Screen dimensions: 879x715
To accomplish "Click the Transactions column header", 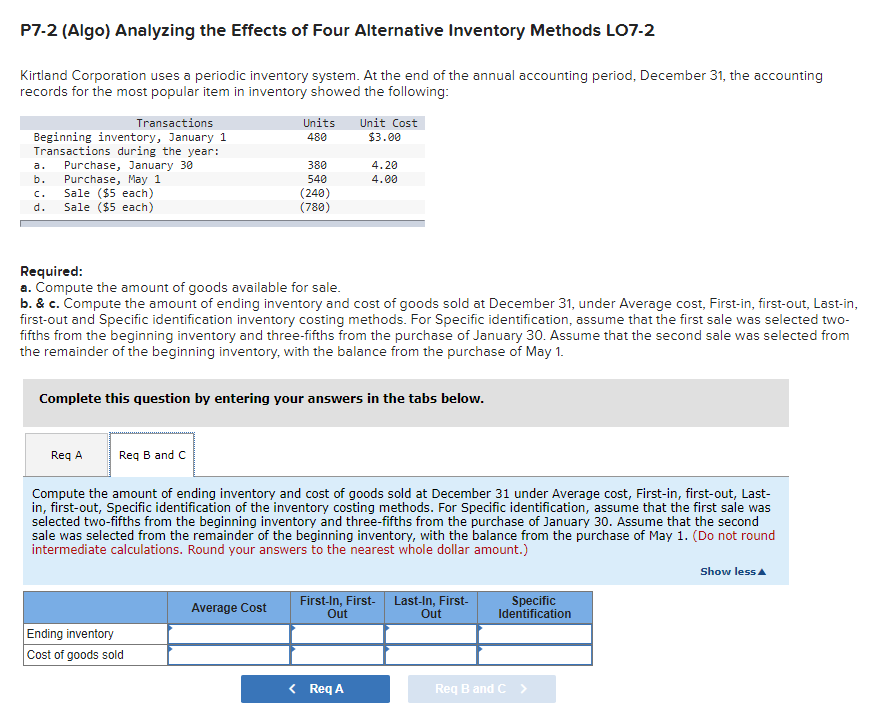I will pos(175,123).
